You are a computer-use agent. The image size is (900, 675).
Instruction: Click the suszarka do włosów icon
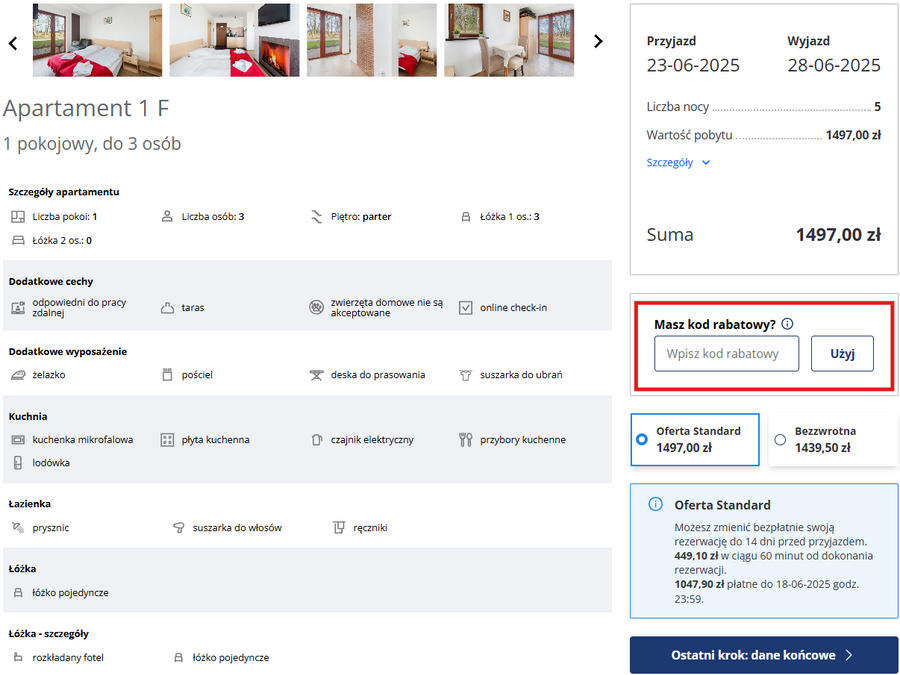pos(178,528)
